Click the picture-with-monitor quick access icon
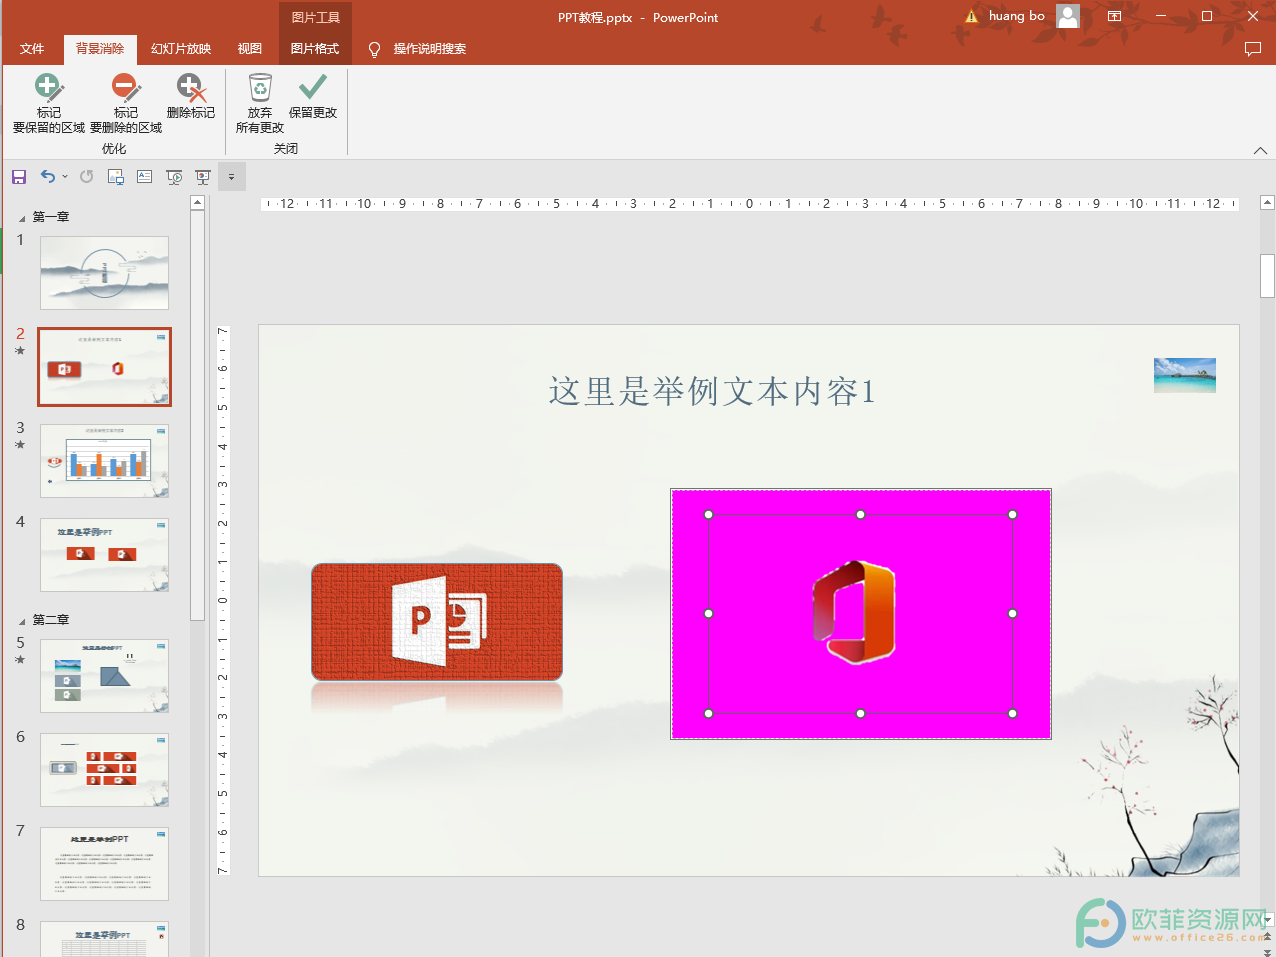The width and height of the screenshot is (1276, 957). (x=116, y=177)
